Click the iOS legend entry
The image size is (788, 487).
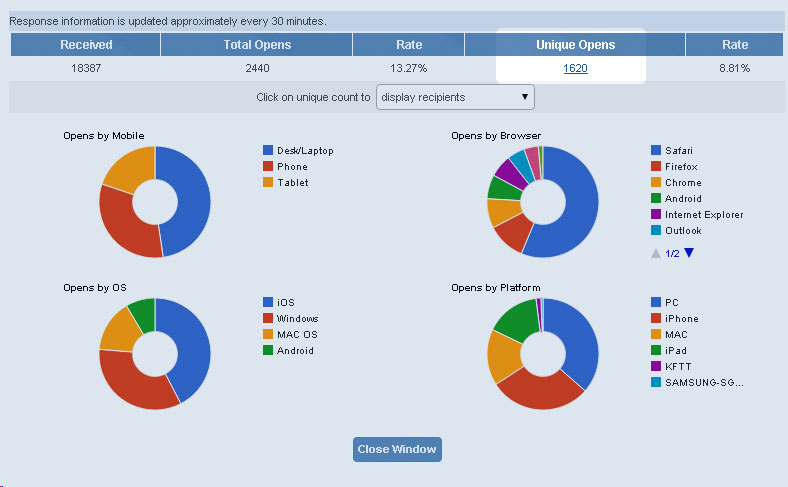(x=279, y=303)
